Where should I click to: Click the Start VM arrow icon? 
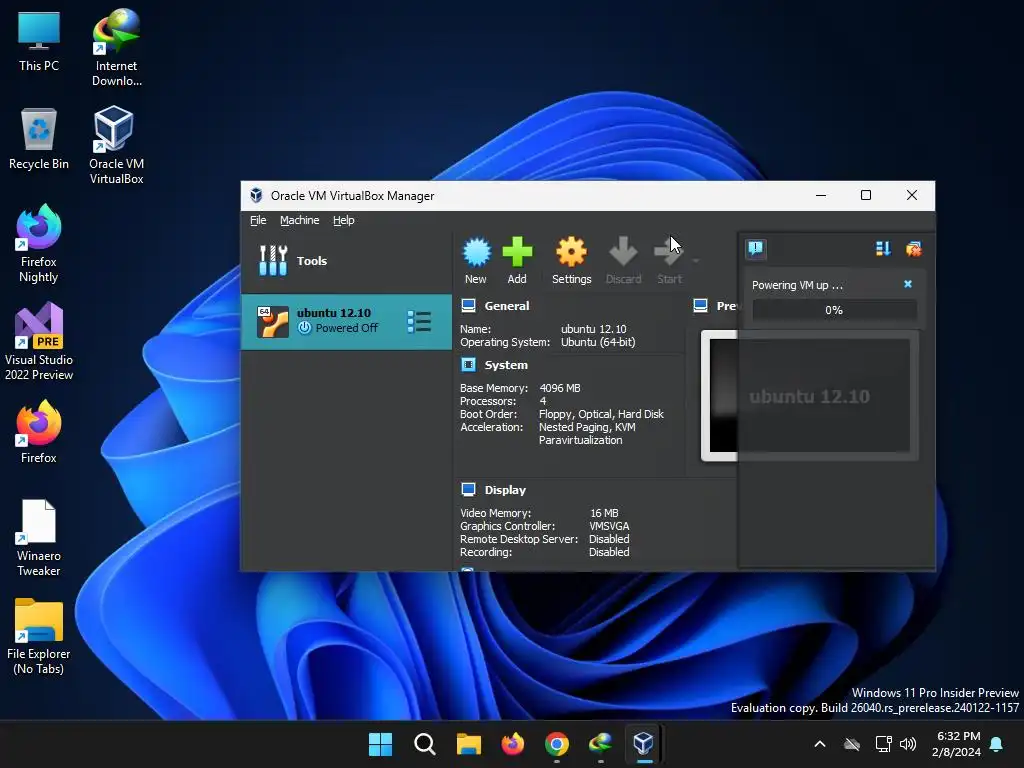click(x=668, y=252)
